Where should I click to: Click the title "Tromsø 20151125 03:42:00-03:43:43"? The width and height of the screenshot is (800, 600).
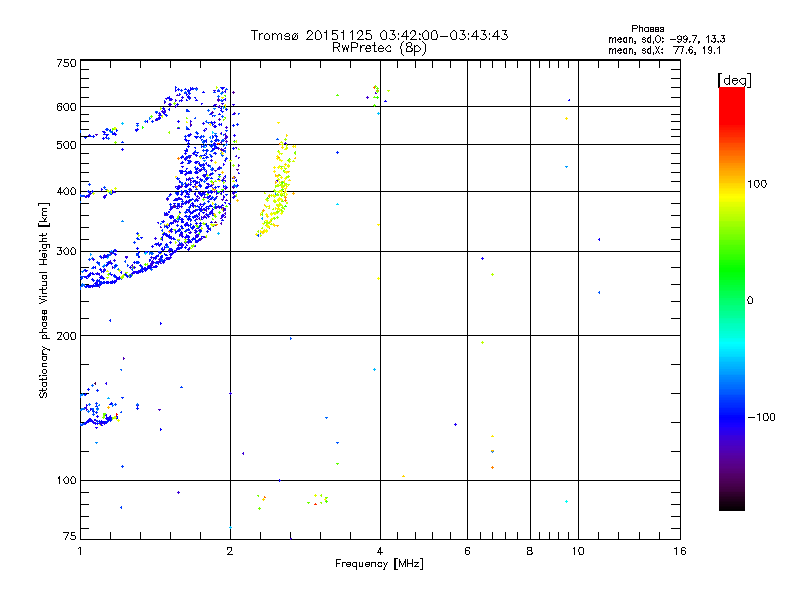pyautogui.click(x=379, y=35)
